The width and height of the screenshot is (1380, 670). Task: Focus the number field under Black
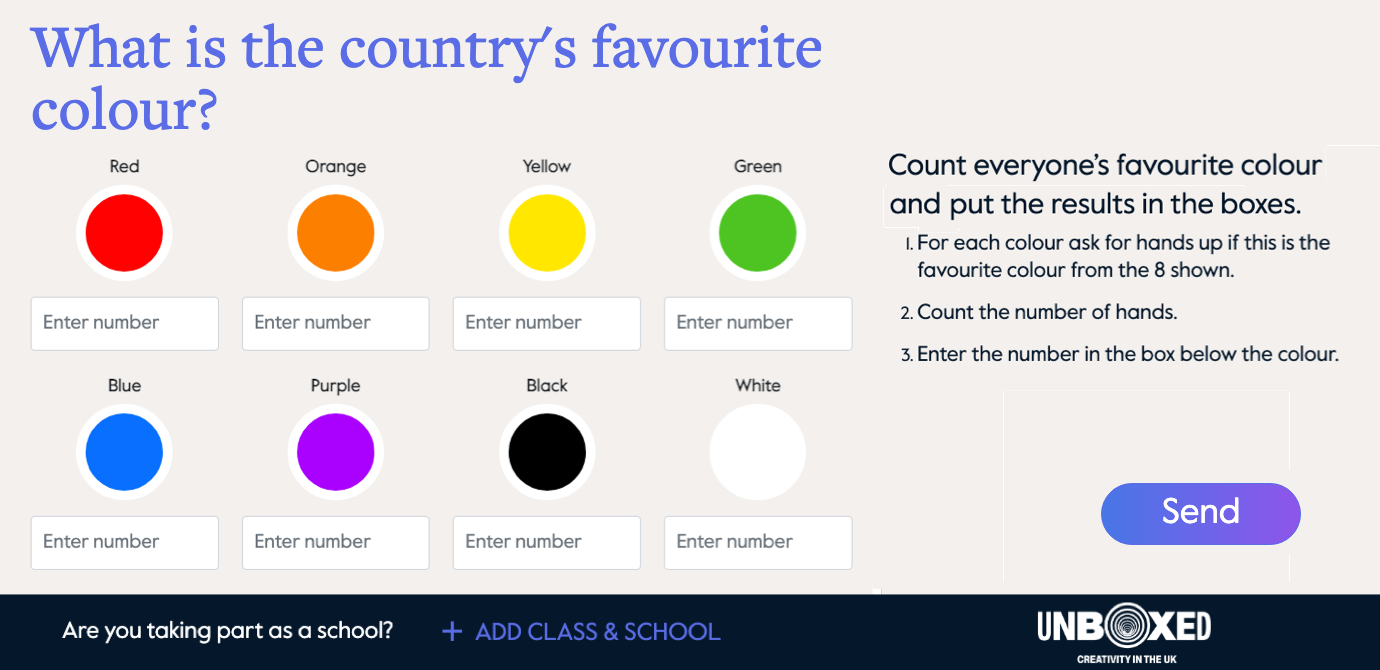coord(547,542)
